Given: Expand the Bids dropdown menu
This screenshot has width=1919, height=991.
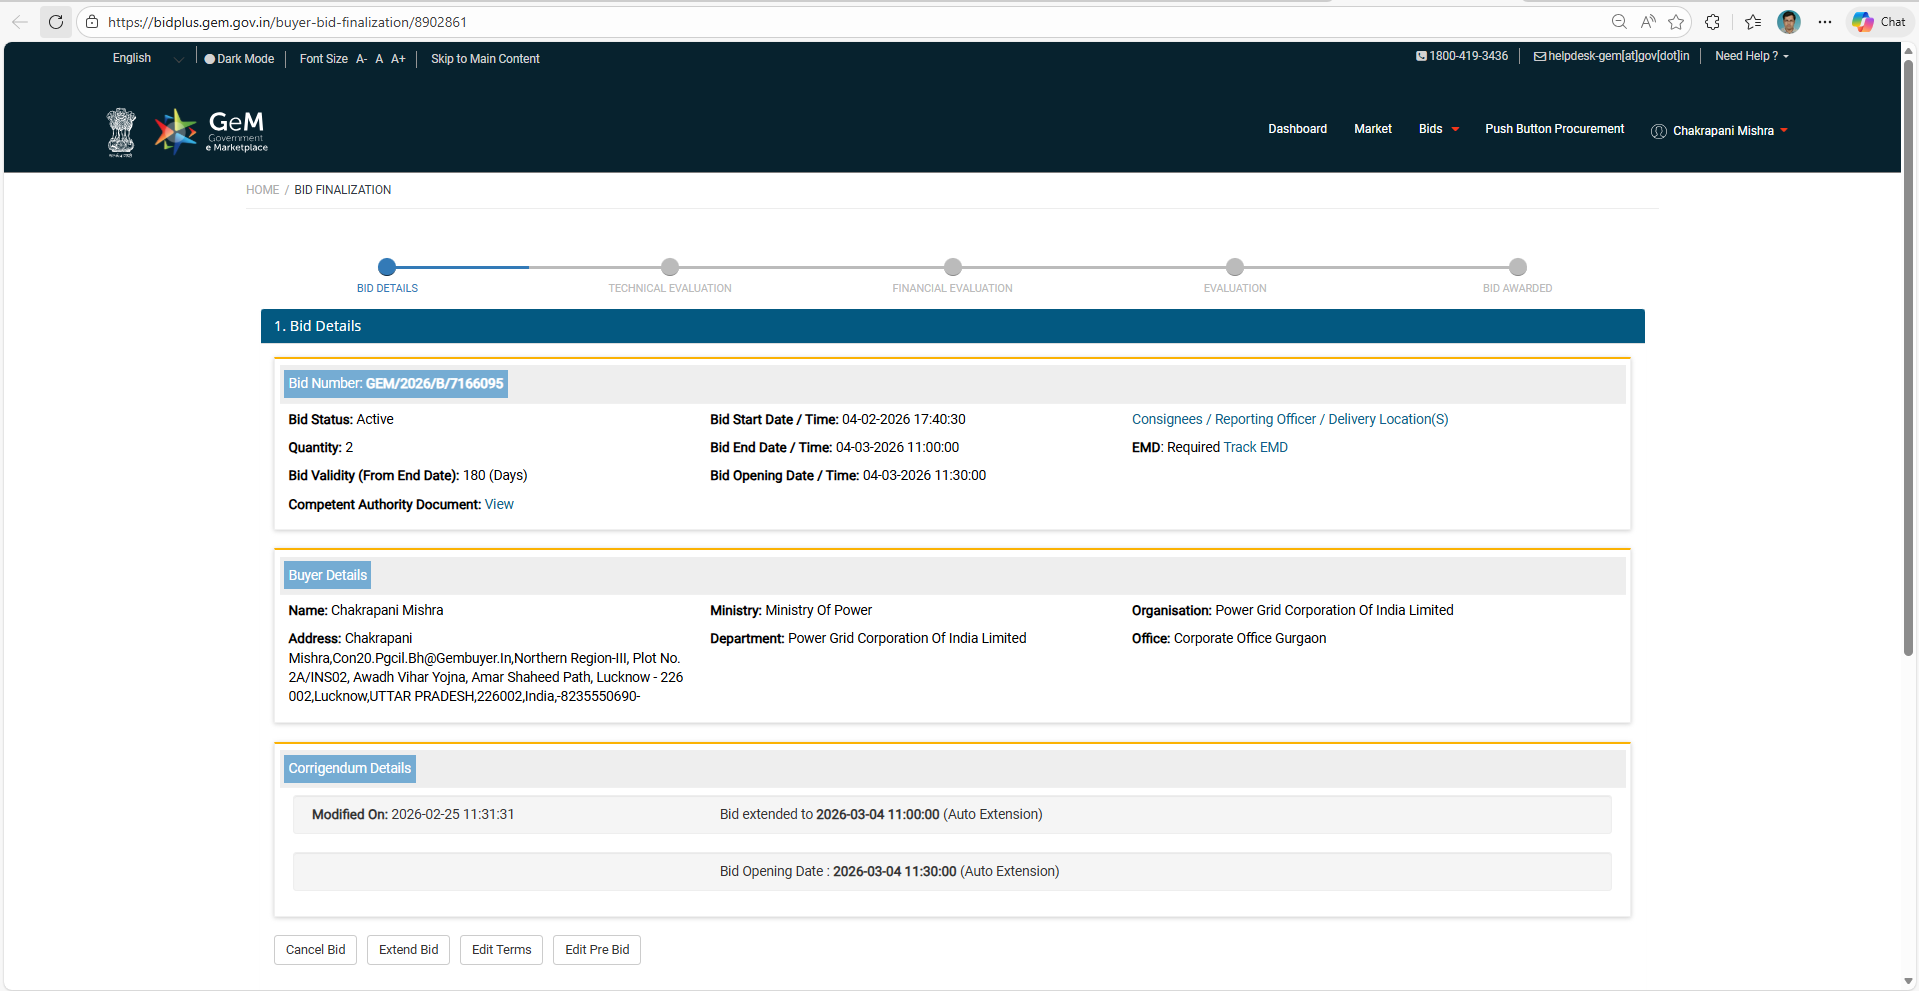Looking at the screenshot, I should coord(1438,129).
